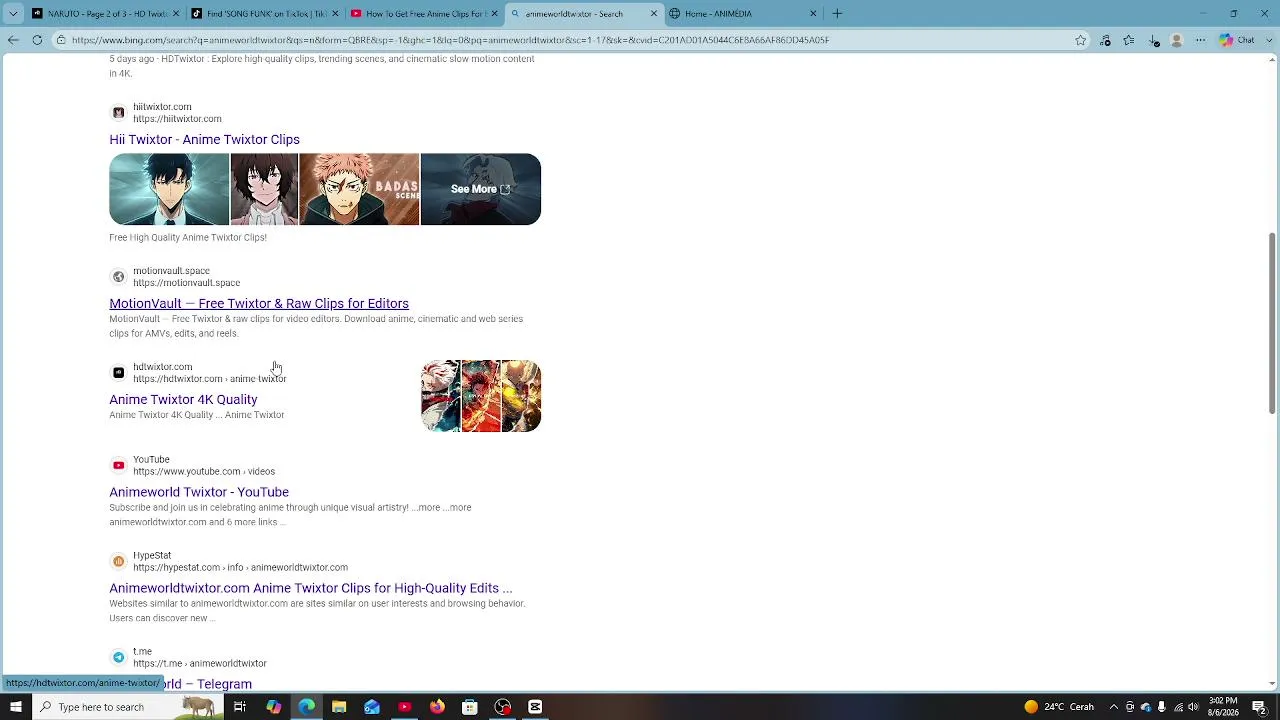View the site information lock icon

[x=61, y=40]
